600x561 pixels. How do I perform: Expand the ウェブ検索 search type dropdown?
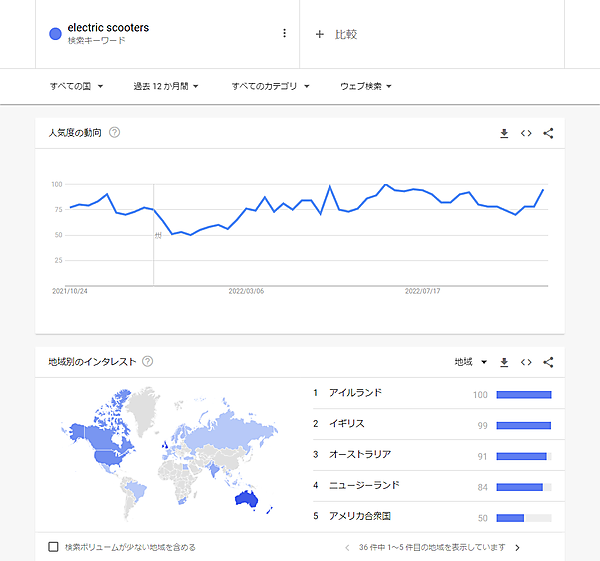coord(364,86)
